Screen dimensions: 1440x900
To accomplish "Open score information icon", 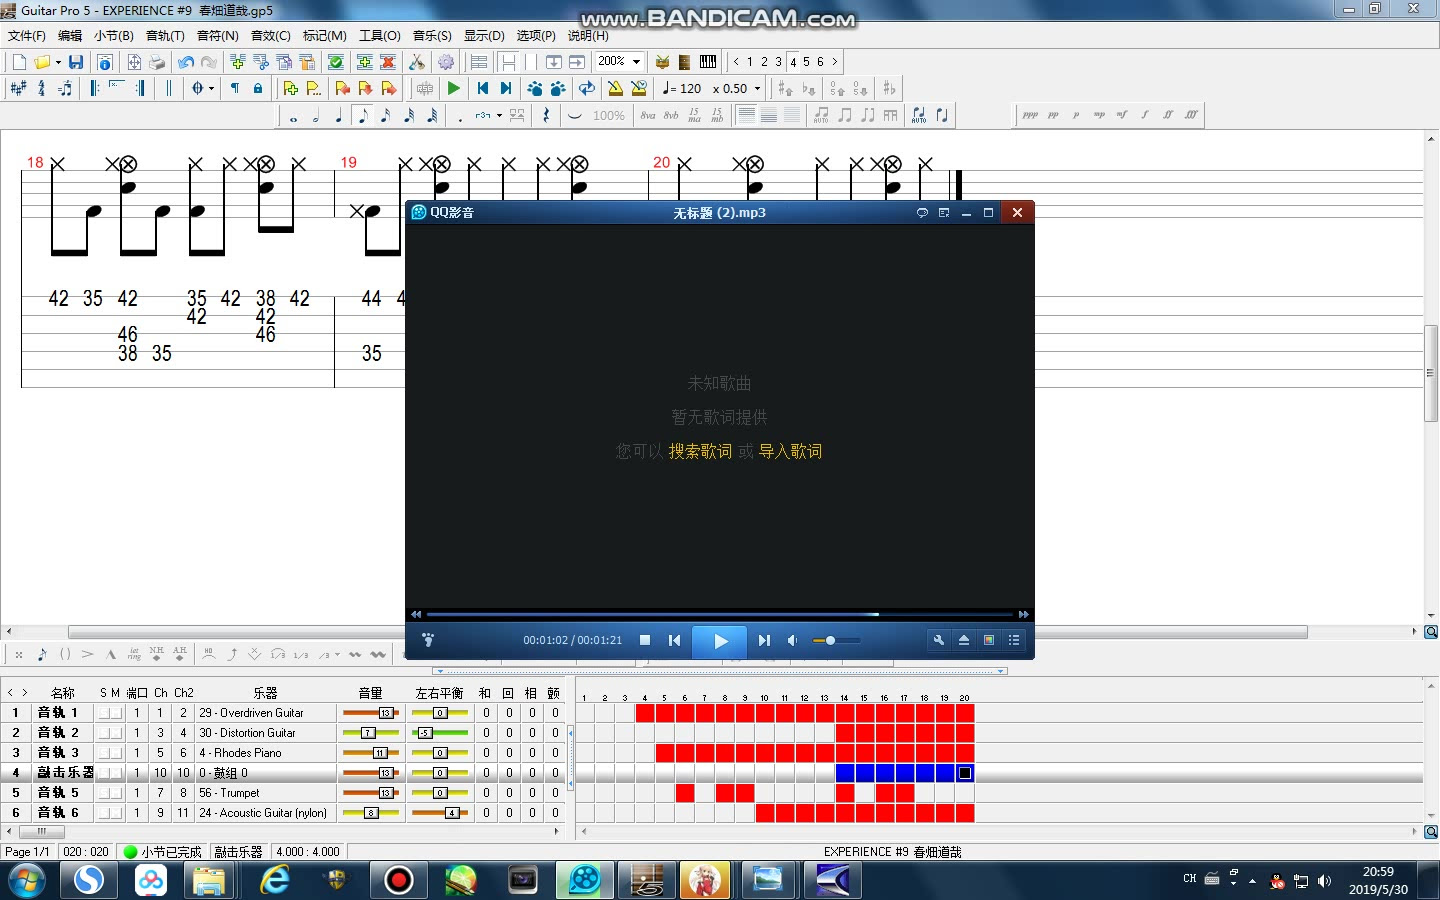I will tap(105, 62).
